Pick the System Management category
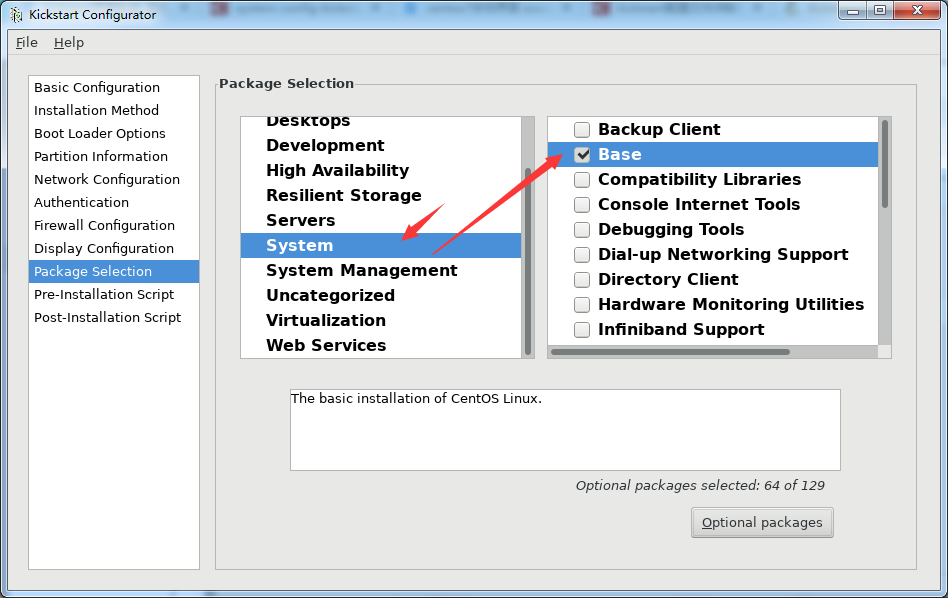This screenshot has width=948, height=598. click(x=381, y=270)
